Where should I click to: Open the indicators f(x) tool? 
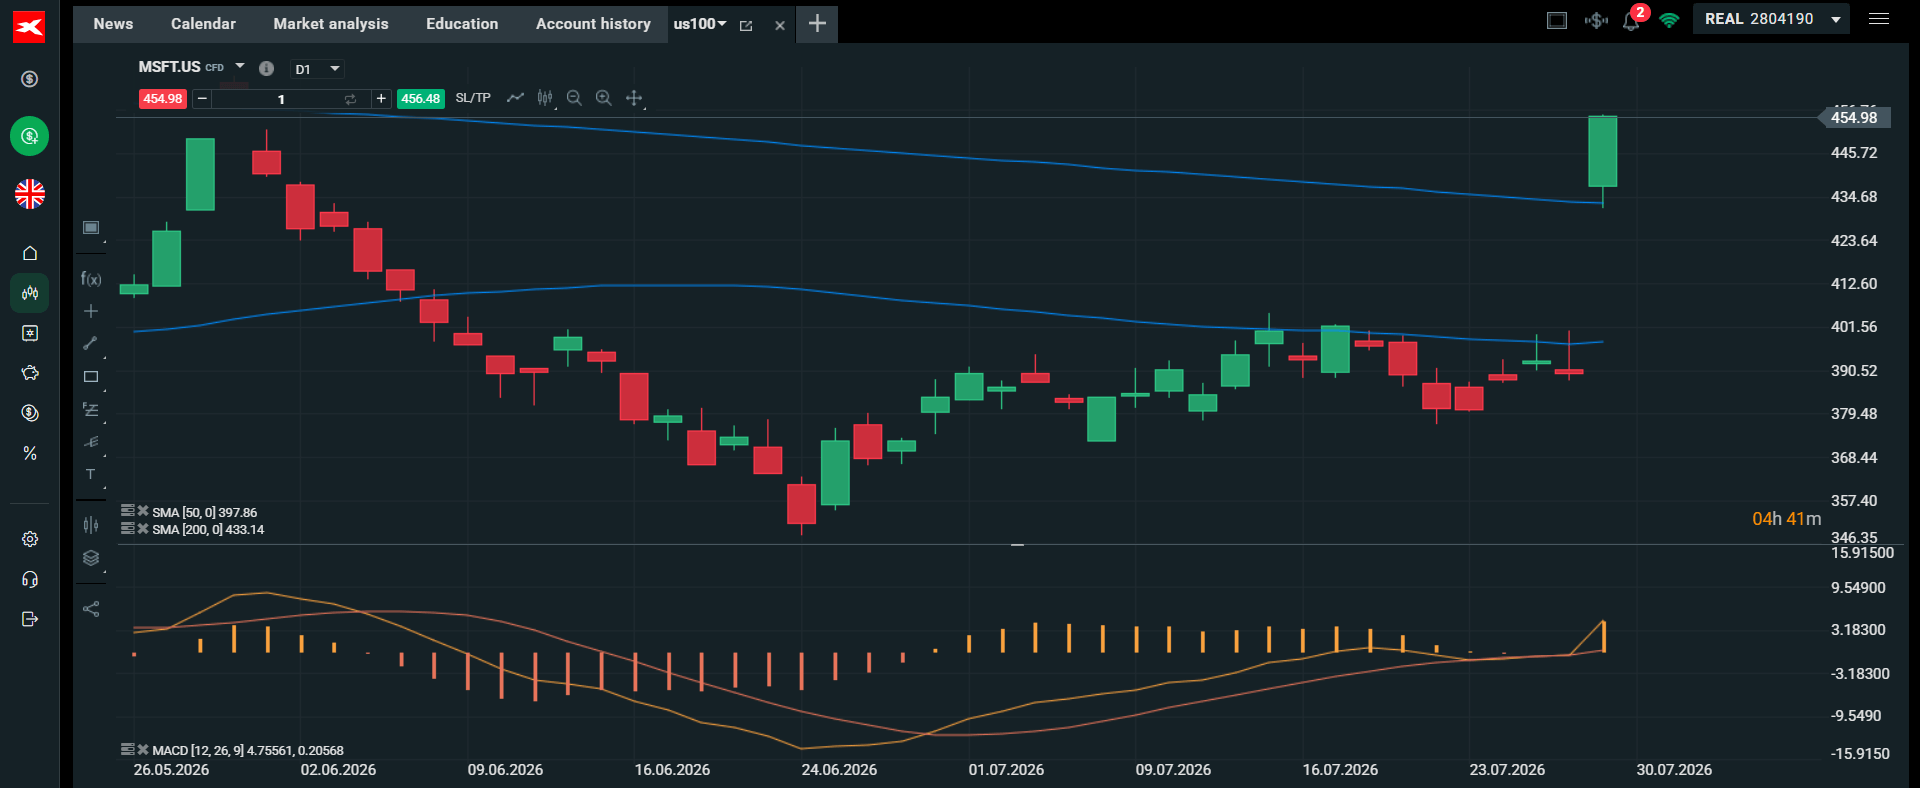pyautogui.click(x=91, y=279)
